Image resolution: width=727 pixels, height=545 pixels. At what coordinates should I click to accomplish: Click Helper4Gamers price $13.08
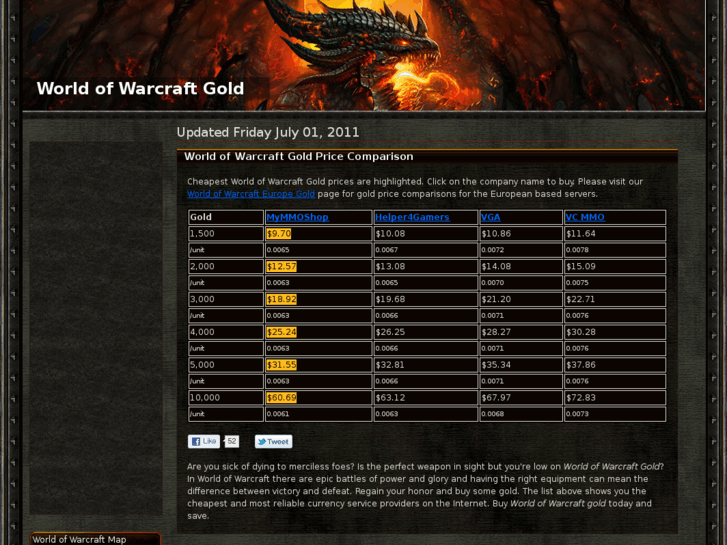point(390,266)
